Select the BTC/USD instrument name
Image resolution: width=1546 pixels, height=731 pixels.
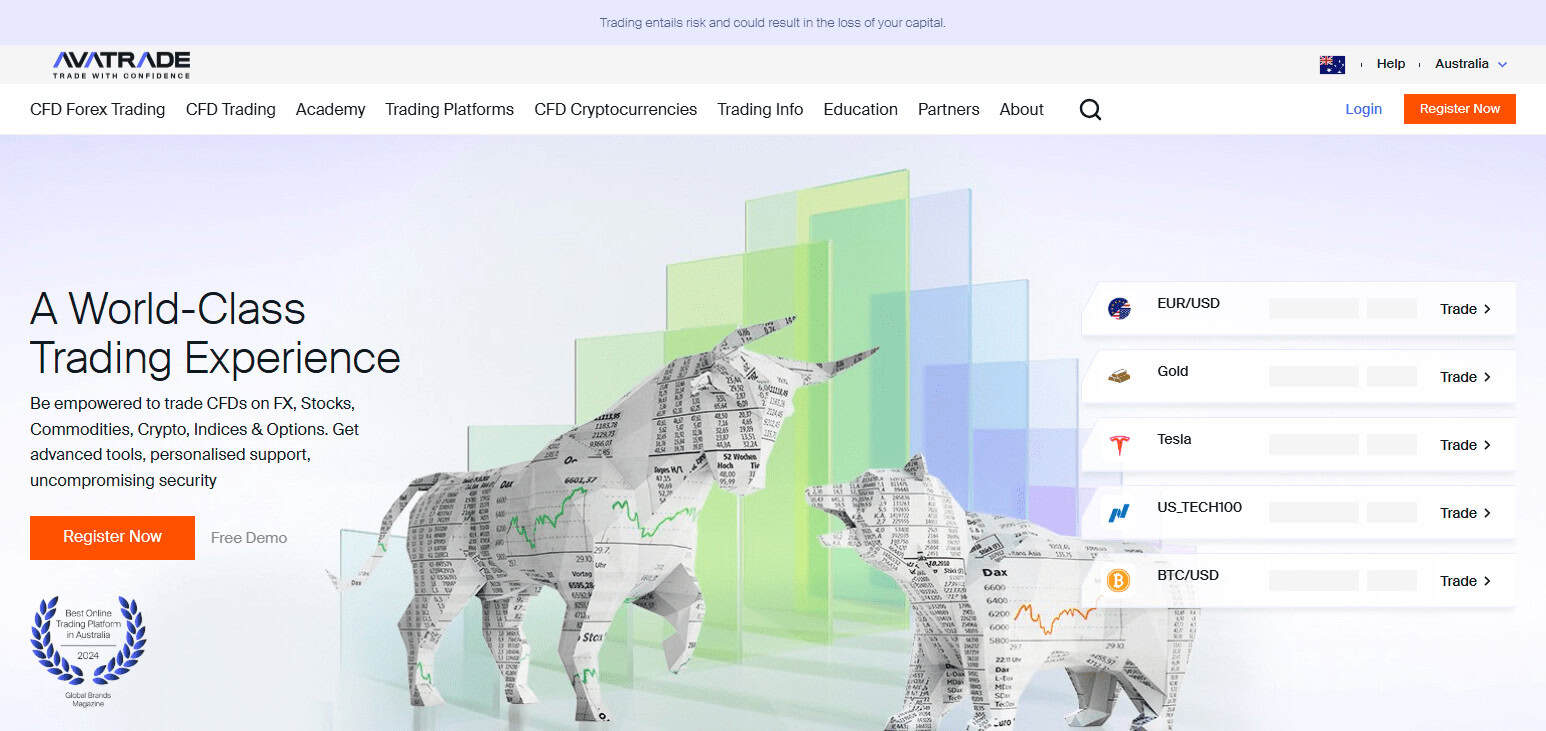click(x=1188, y=575)
